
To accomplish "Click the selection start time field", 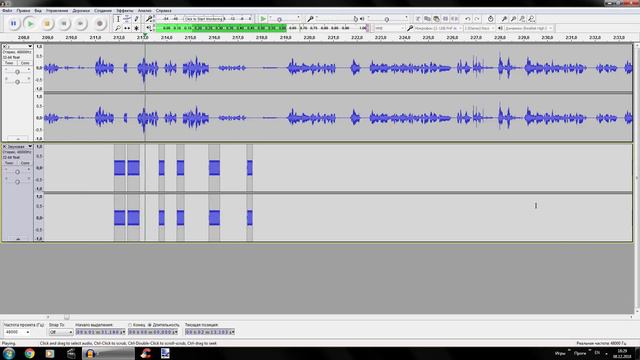I will pos(100,332).
